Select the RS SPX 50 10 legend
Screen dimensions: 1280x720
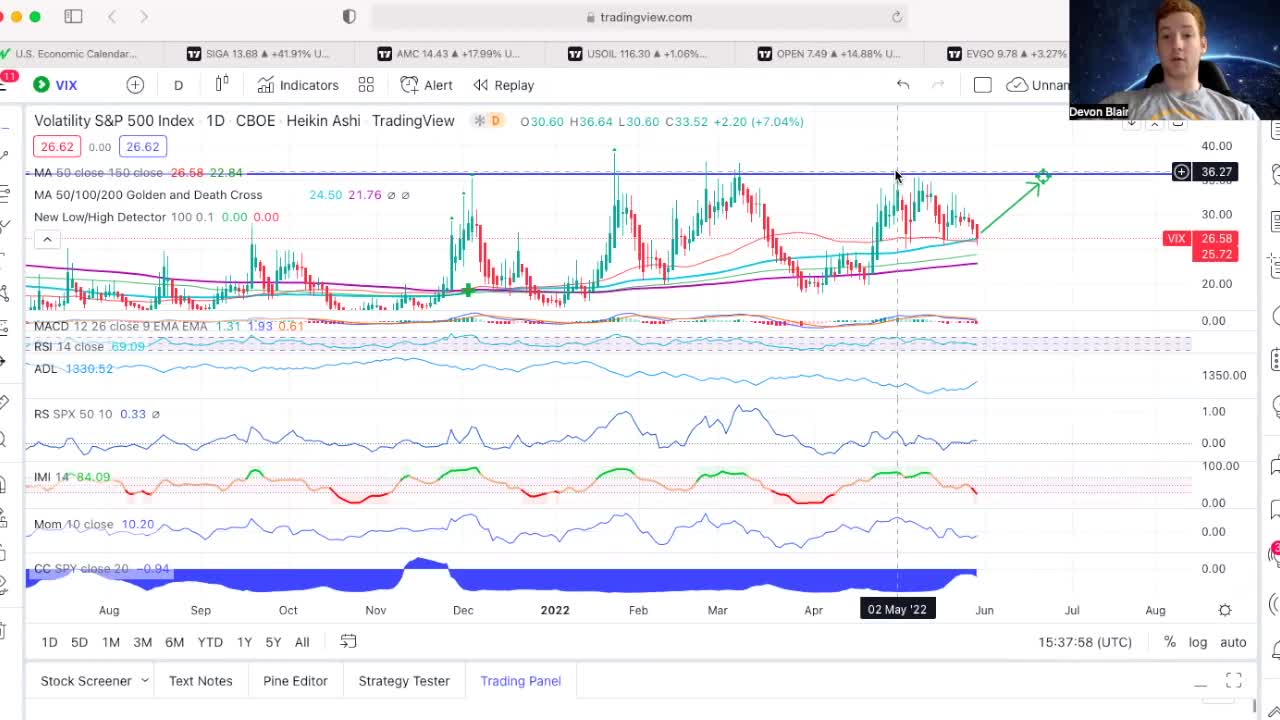[73, 414]
